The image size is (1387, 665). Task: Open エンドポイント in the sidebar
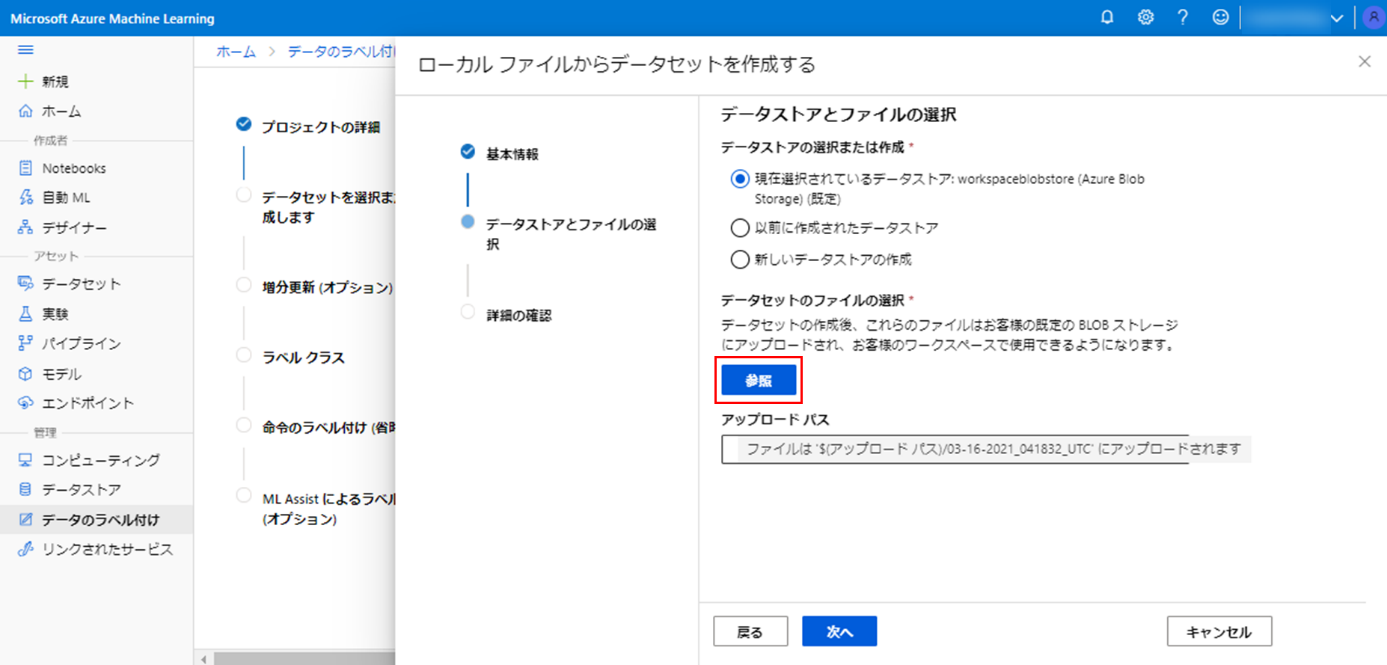pyautogui.click(x=88, y=403)
